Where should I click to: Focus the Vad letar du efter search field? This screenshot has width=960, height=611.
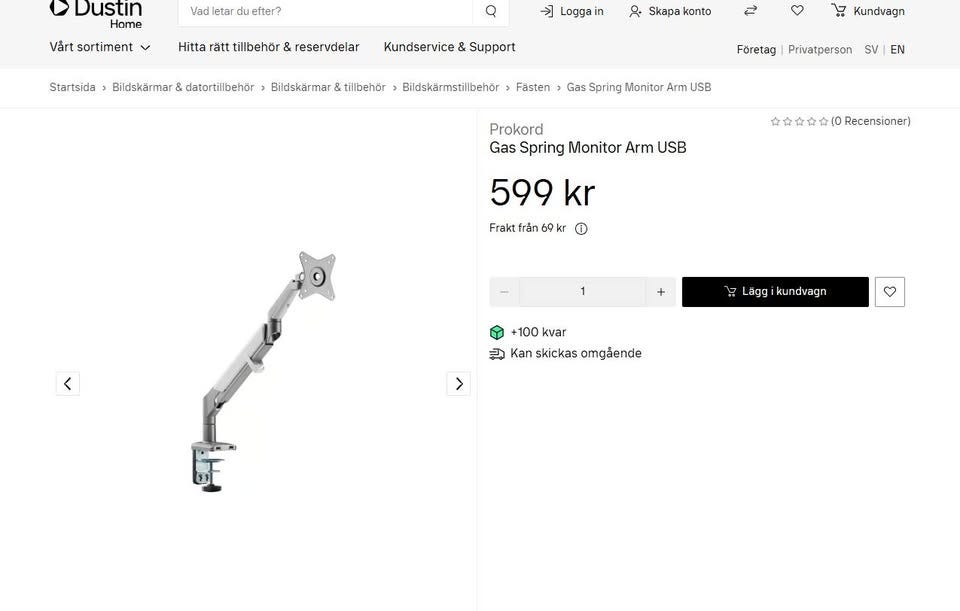click(x=325, y=11)
